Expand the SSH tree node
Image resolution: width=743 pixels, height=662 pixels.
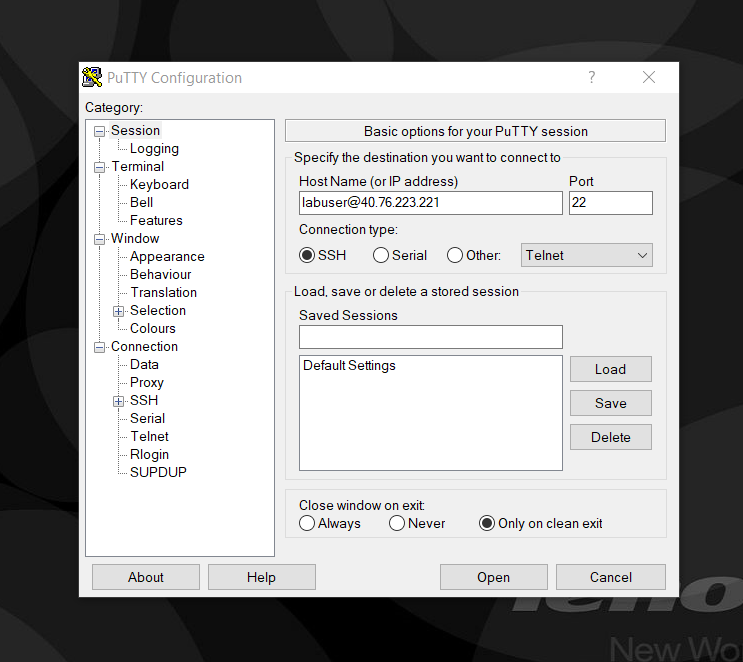click(118, 401)
